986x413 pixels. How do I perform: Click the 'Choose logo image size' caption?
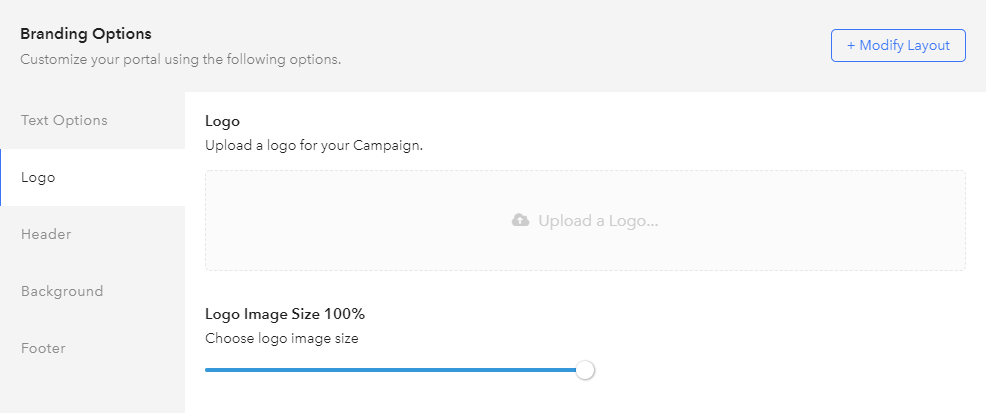282,338
